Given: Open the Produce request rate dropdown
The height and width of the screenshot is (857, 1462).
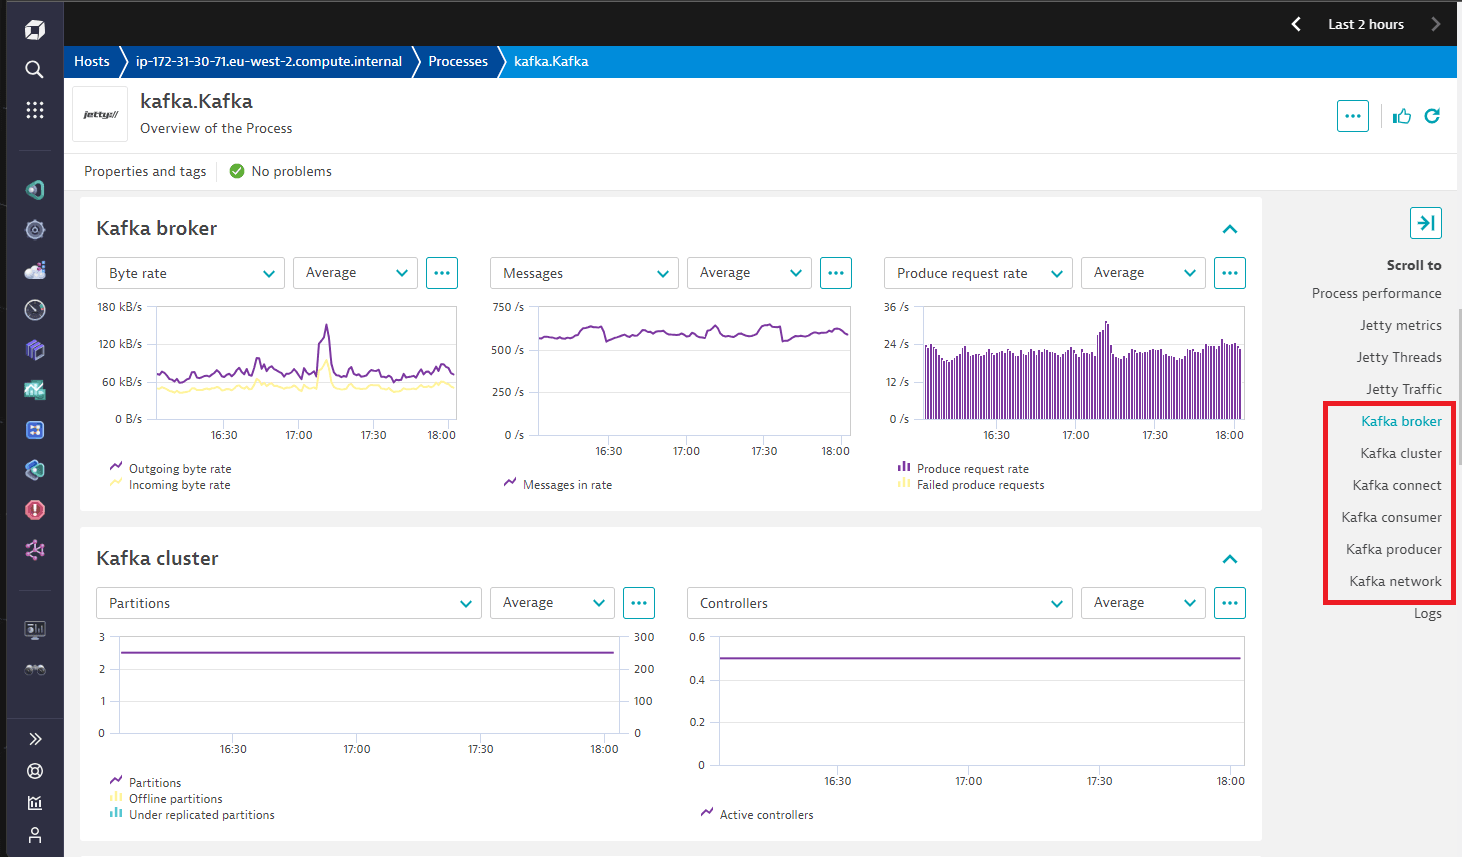Looking at the screenshot, I should click(x=978, y=273).
